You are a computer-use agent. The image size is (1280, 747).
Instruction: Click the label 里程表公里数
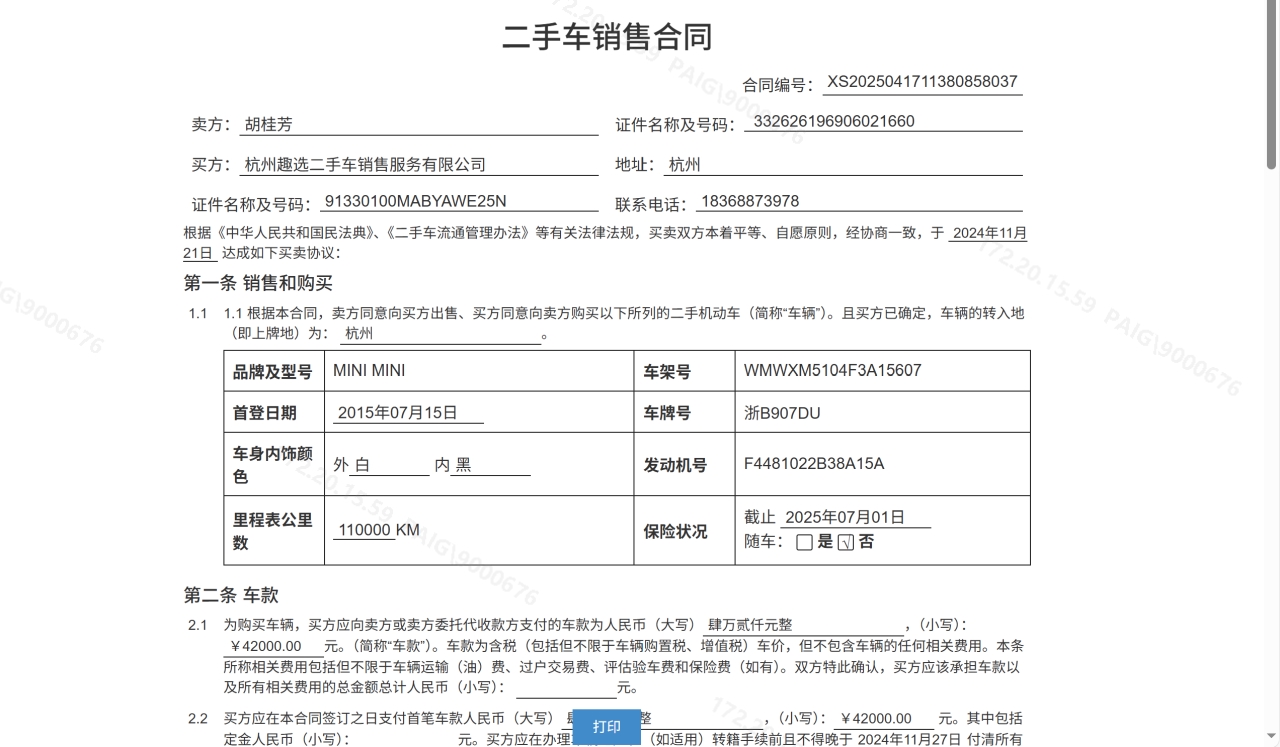tap(273, 531)
